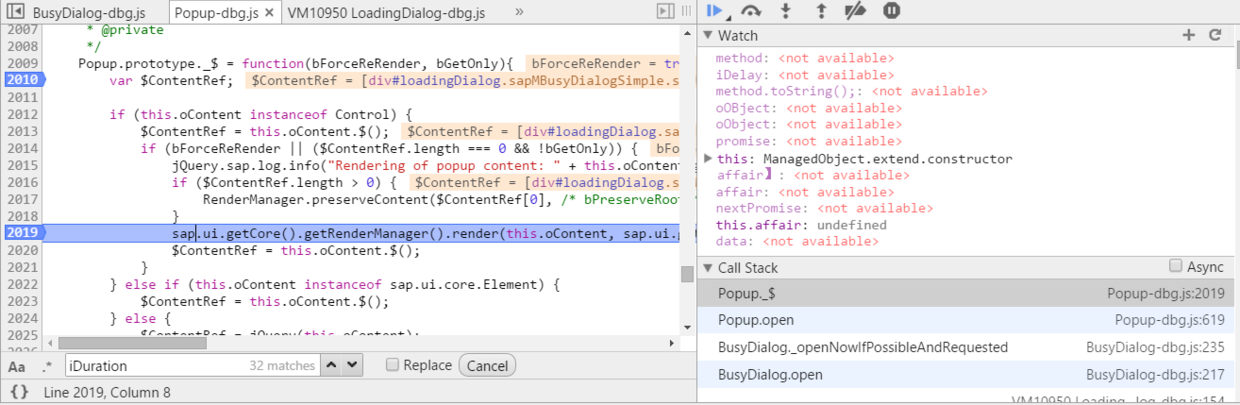Tick the Replace checkbox

click(x=393, y=365)
